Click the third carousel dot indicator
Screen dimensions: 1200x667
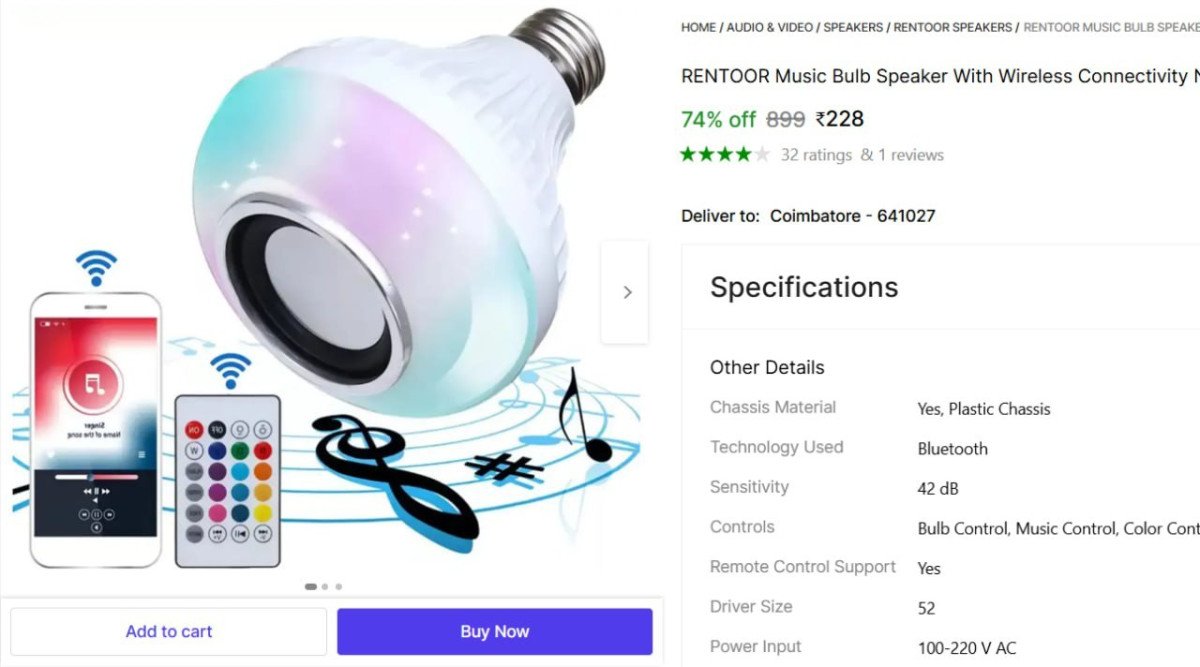coord(338,587)
